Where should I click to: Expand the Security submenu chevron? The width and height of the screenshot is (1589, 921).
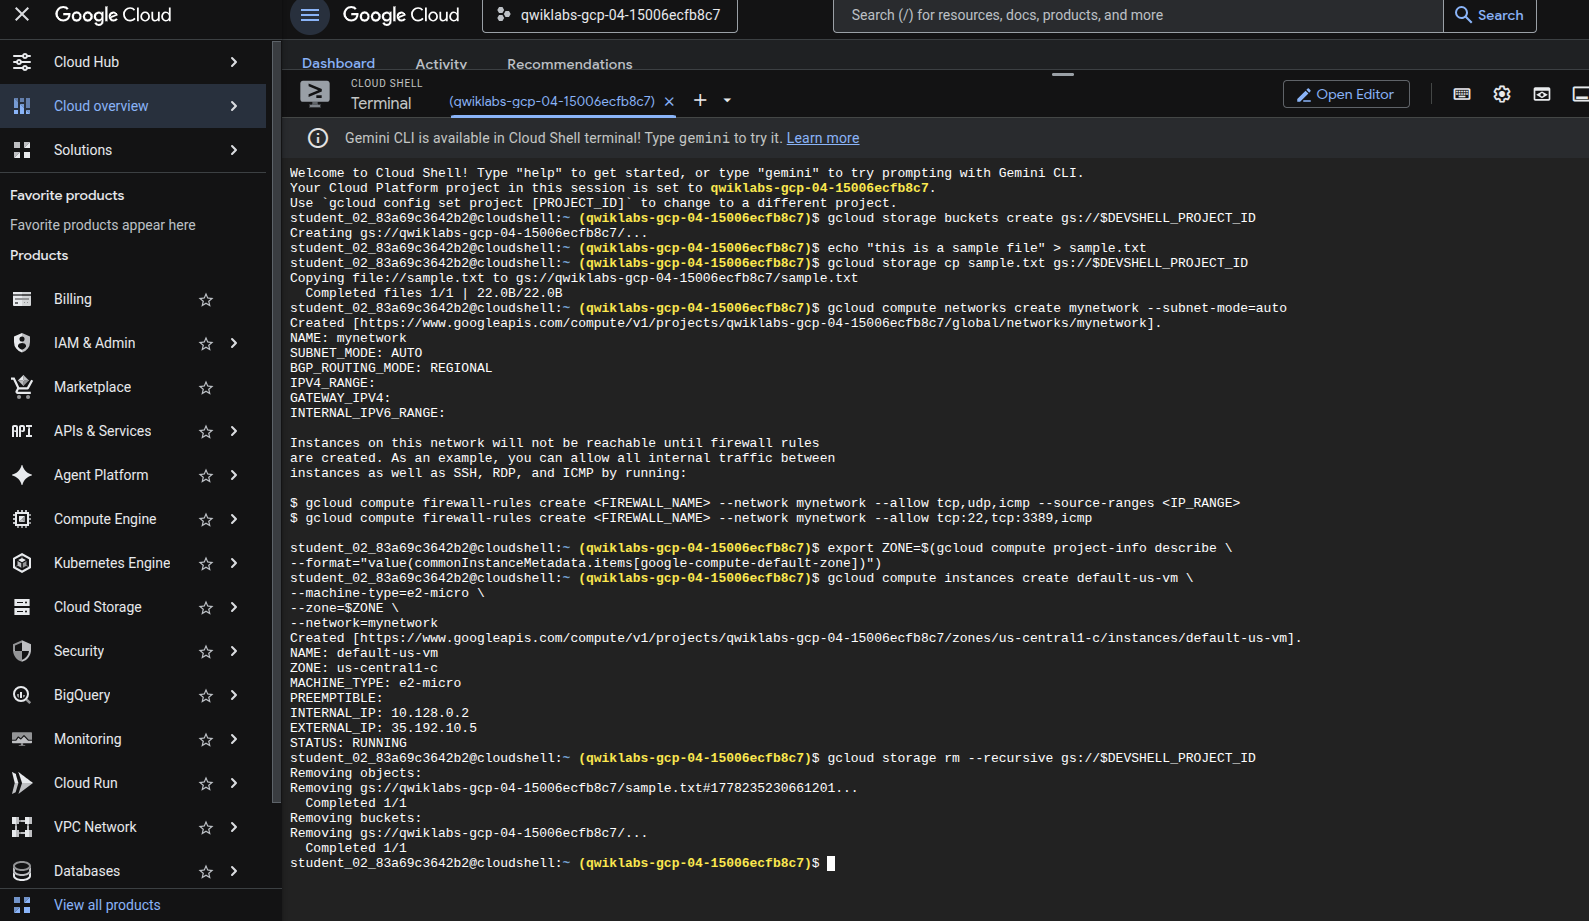tap(234, 651)
